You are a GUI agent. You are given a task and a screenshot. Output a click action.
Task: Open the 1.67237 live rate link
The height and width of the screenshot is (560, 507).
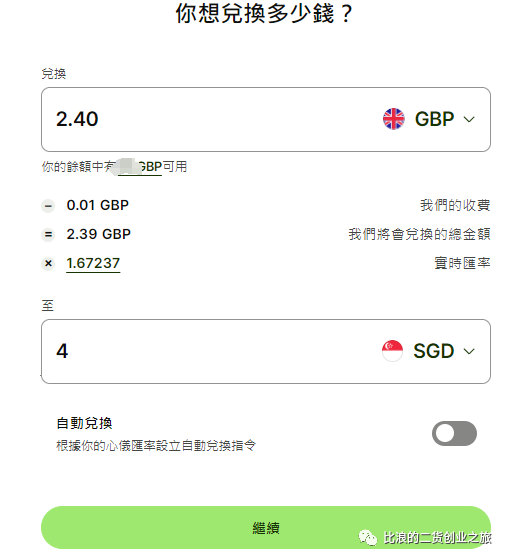(x=93, y=264)
